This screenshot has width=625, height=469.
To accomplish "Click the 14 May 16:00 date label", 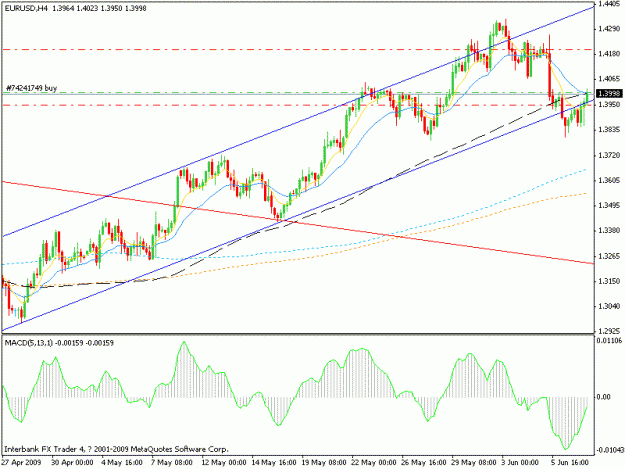I will 273,463.
